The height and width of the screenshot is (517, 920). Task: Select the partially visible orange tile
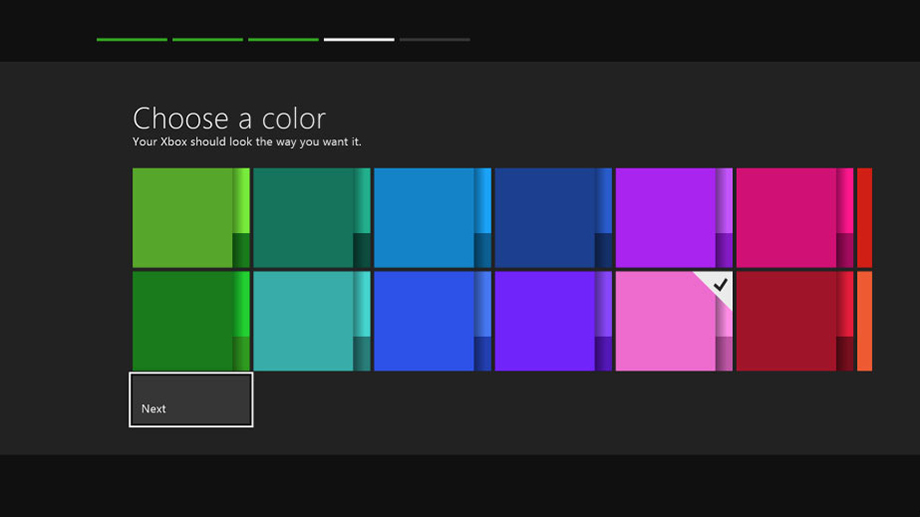[865, 321]
